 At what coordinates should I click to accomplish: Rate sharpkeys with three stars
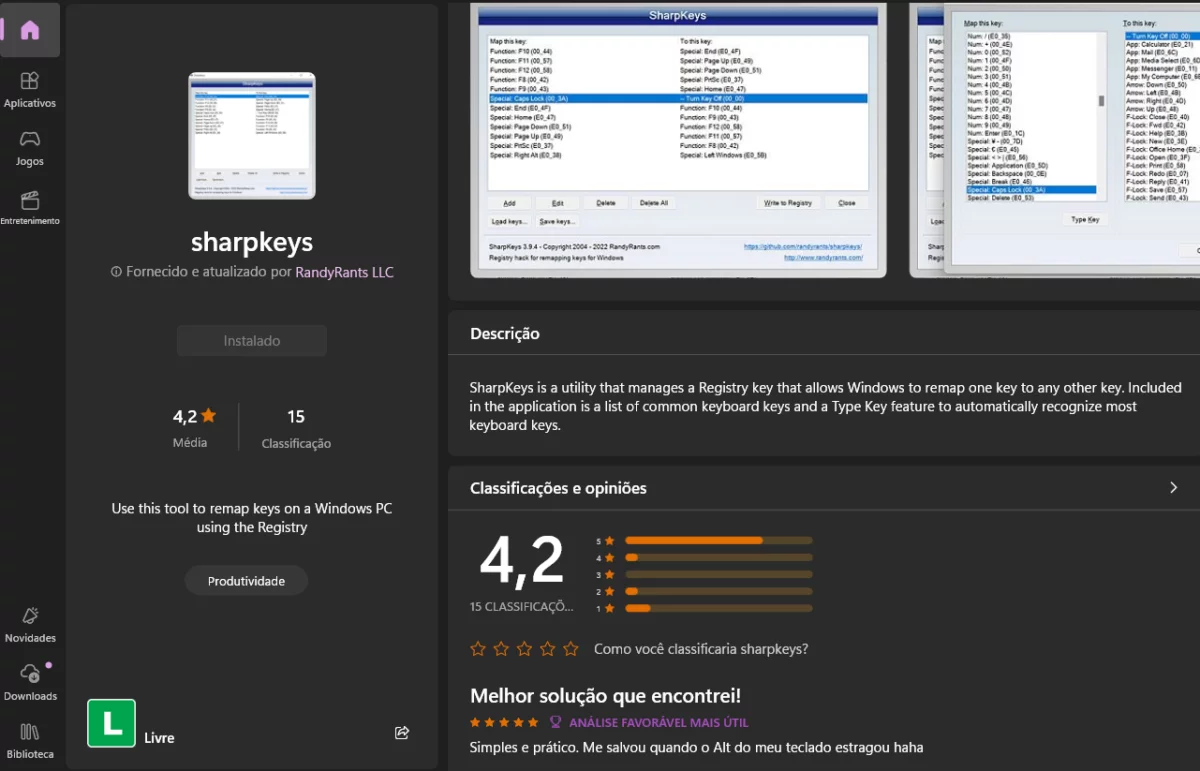pos(524,649)
